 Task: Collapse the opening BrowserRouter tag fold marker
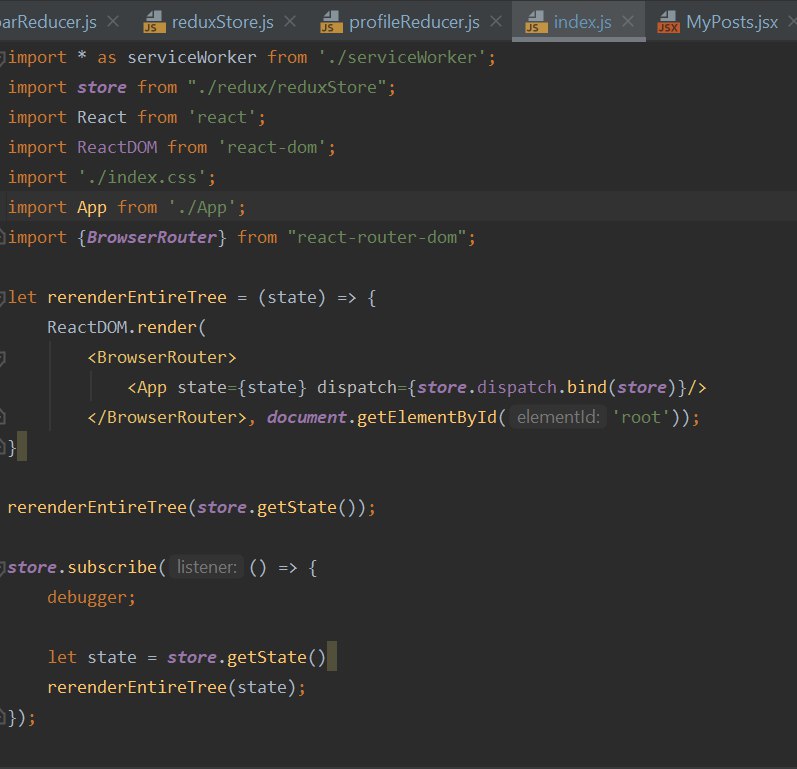[3, 358]
